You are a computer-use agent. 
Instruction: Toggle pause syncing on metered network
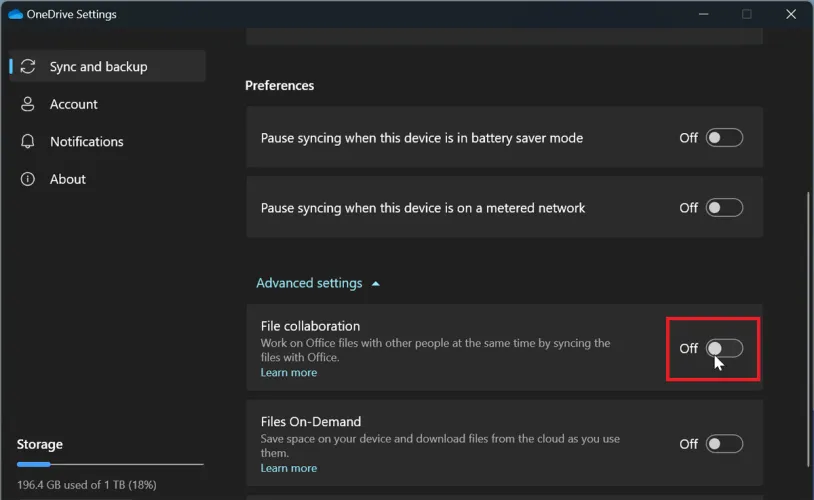point(724,208)
